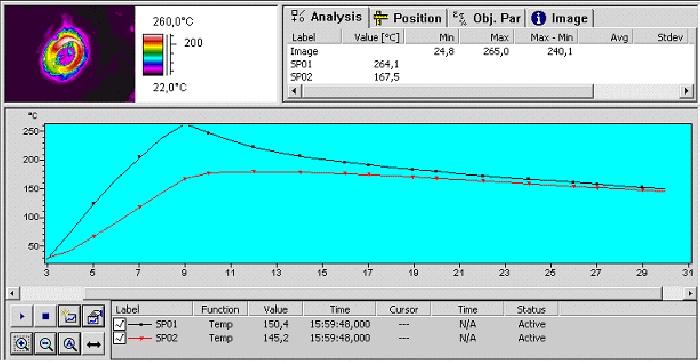
Task: Click the Function column header in plot legend
Action: (x=221, y=309)
